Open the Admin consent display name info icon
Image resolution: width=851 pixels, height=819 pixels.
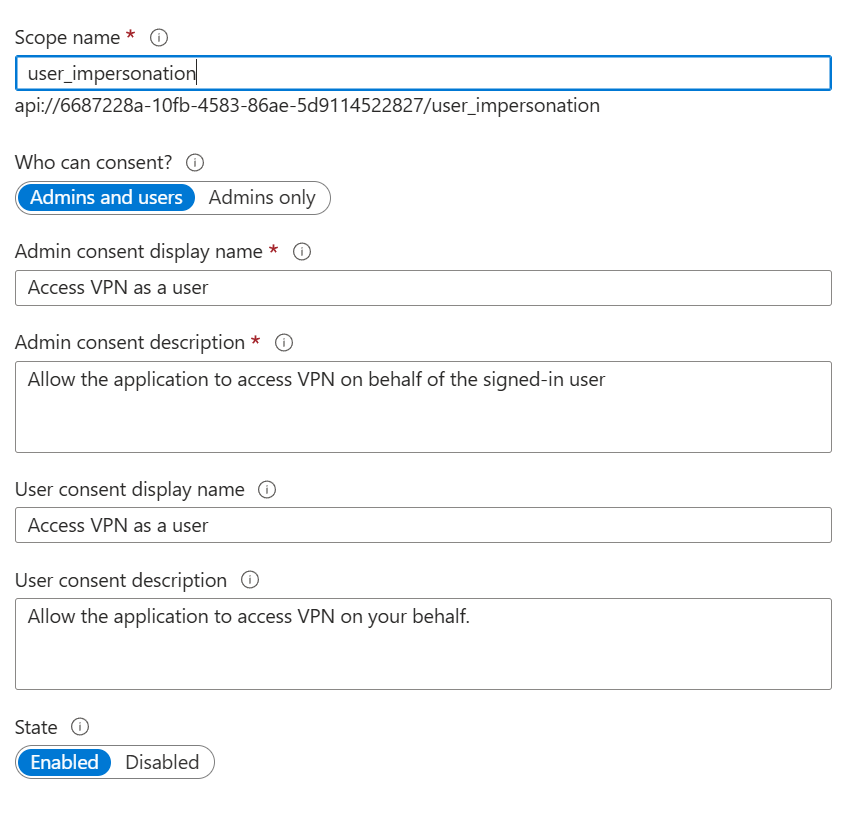tap(302, 252)
